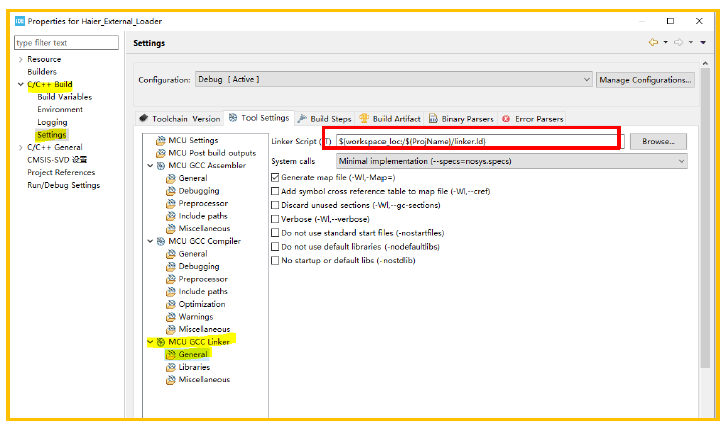Click the MCU GCC Compiler icon

point(160,241)
